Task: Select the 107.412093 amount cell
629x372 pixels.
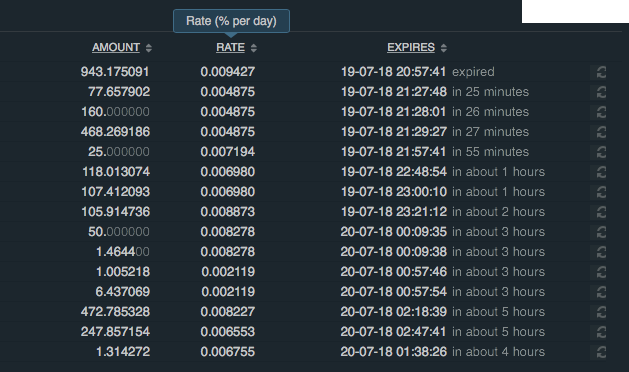Action: point(116,192)
